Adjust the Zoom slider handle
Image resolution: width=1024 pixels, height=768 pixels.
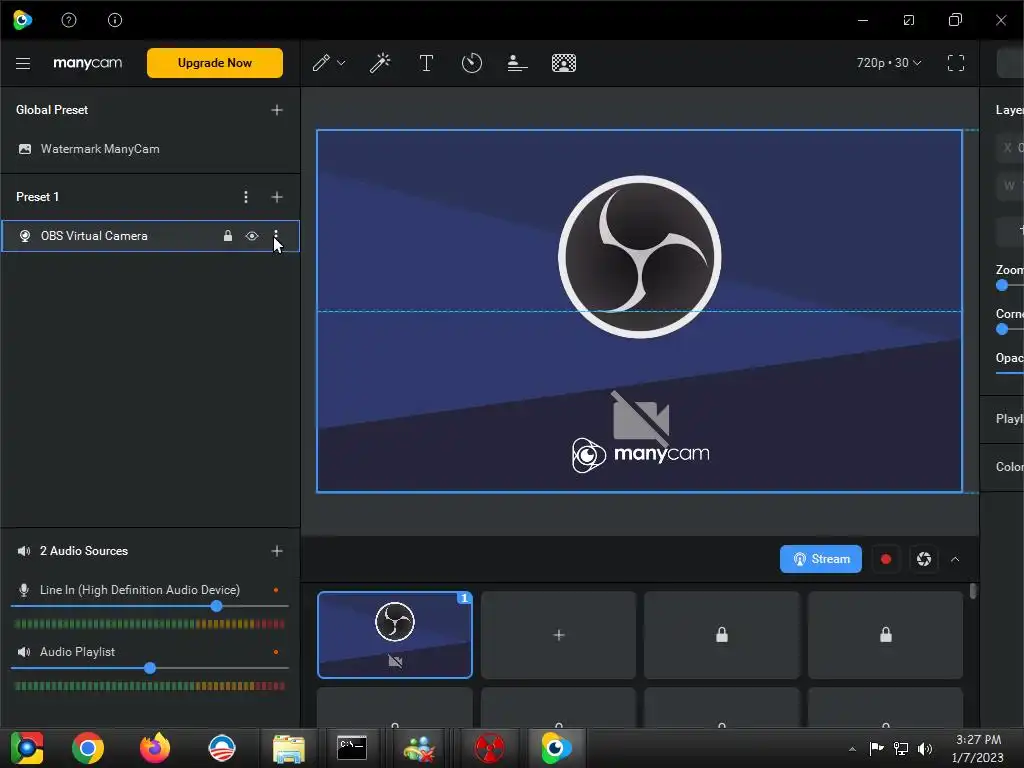[1002, 285]
